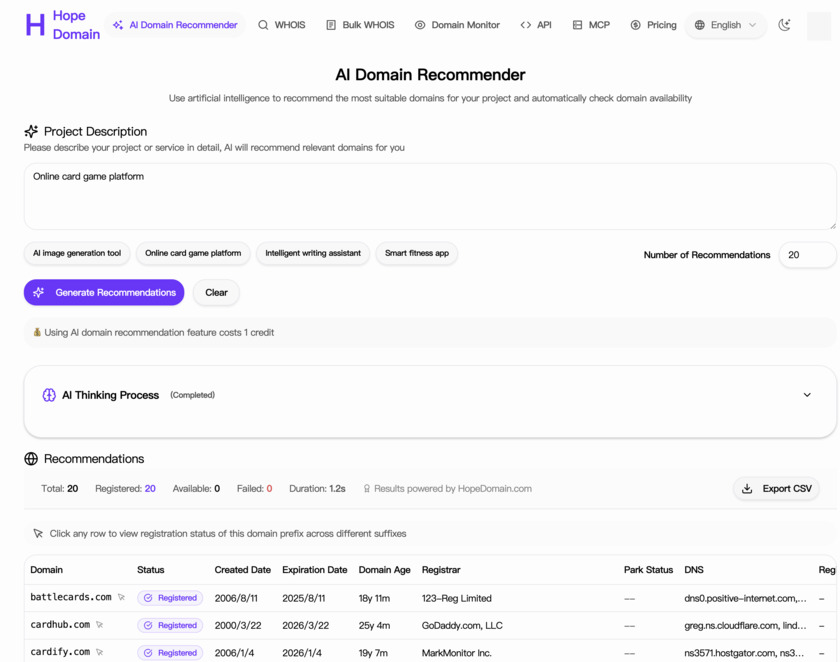Navigate to MCP page
Screen dimensions: 840x662
[x=591, y=25]
